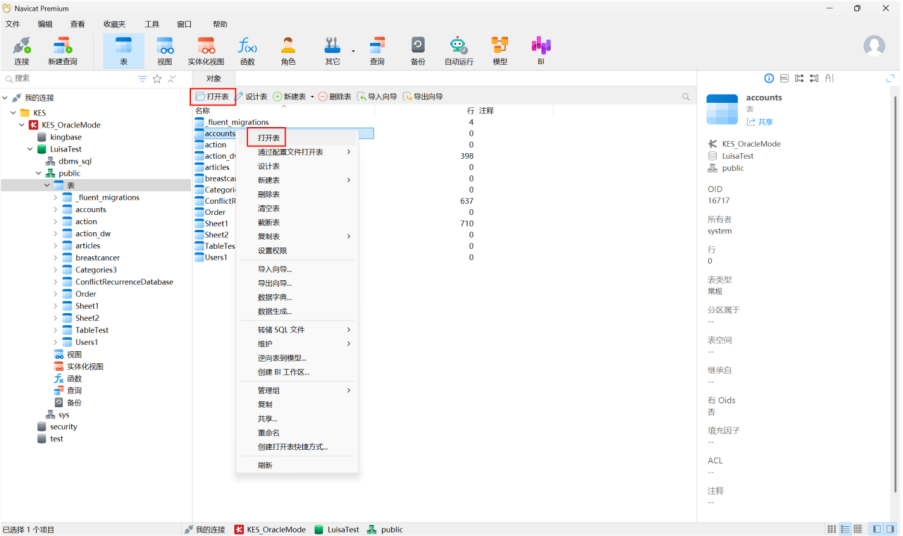Click the BI toolbar icon
Image resolution: width=903 pixels, height=536 pixels.
click(541, 50)
